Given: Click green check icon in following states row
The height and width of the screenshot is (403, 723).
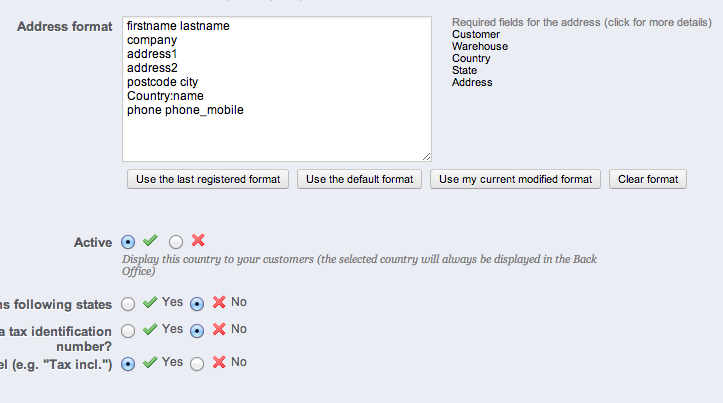Looking at the screenshot, I should tap(150, 302).
